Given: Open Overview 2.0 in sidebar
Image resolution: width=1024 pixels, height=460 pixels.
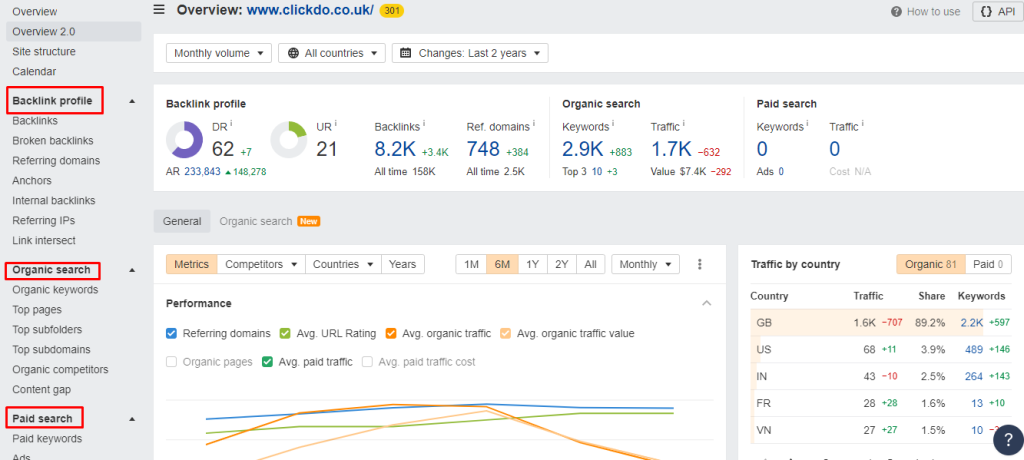Looking at the screenshot, I should [74, 31].
